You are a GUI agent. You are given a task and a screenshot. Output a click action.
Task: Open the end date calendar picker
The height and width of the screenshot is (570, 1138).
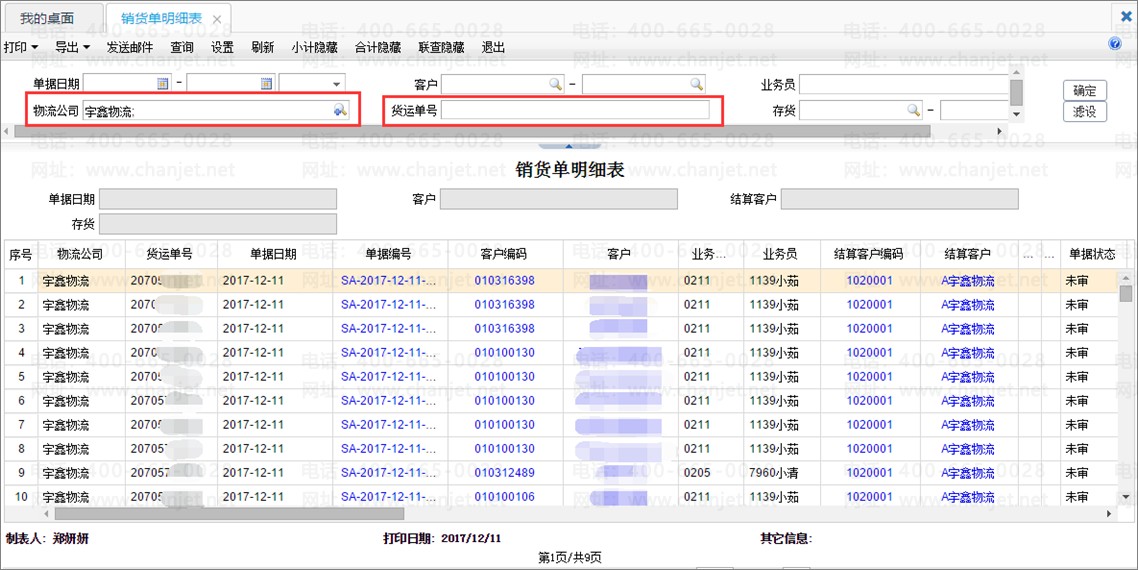(x=267, y=84)
